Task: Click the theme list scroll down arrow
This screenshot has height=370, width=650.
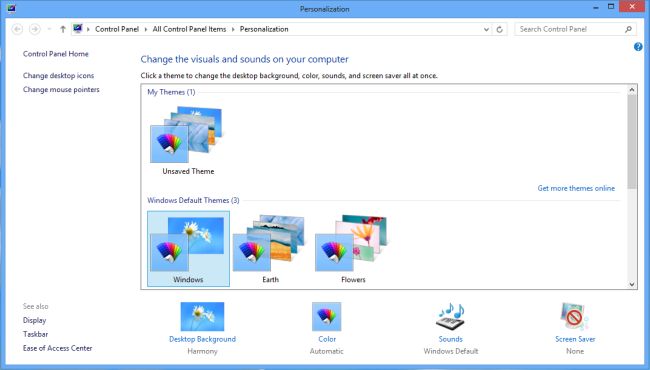Action: click(632, 284)
